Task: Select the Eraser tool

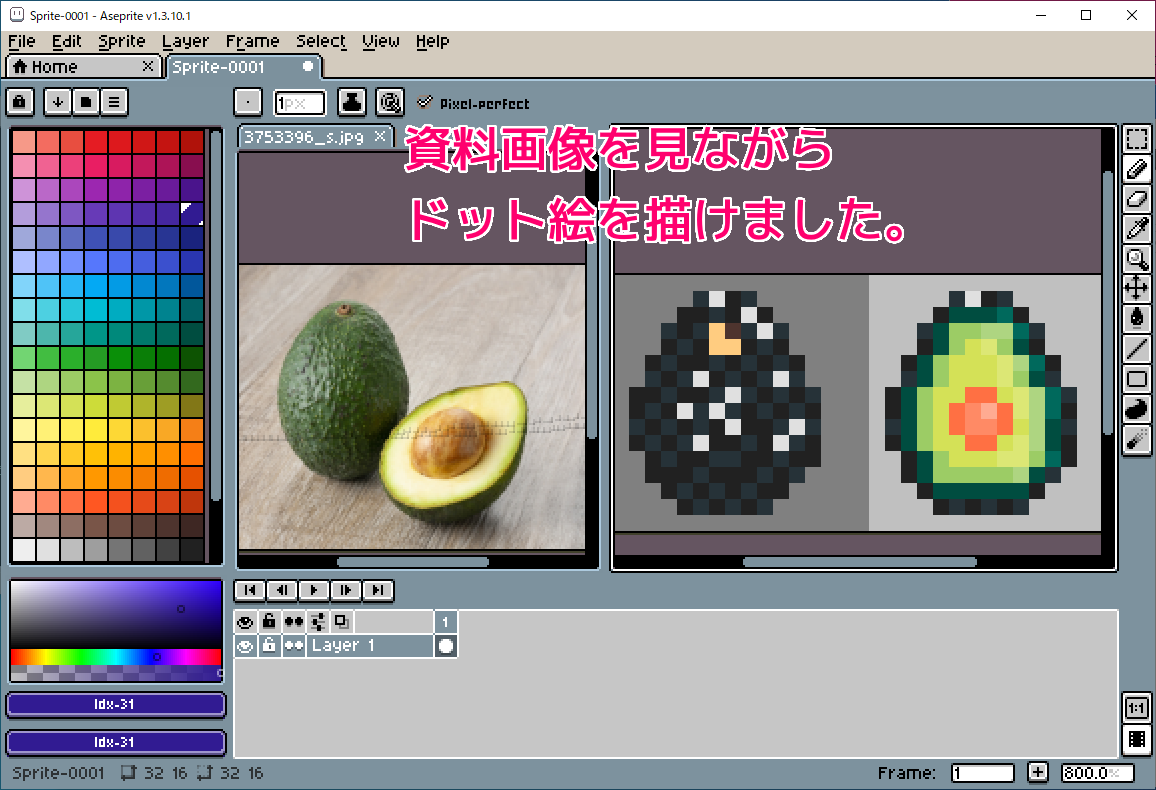Action: point(1136,199)
